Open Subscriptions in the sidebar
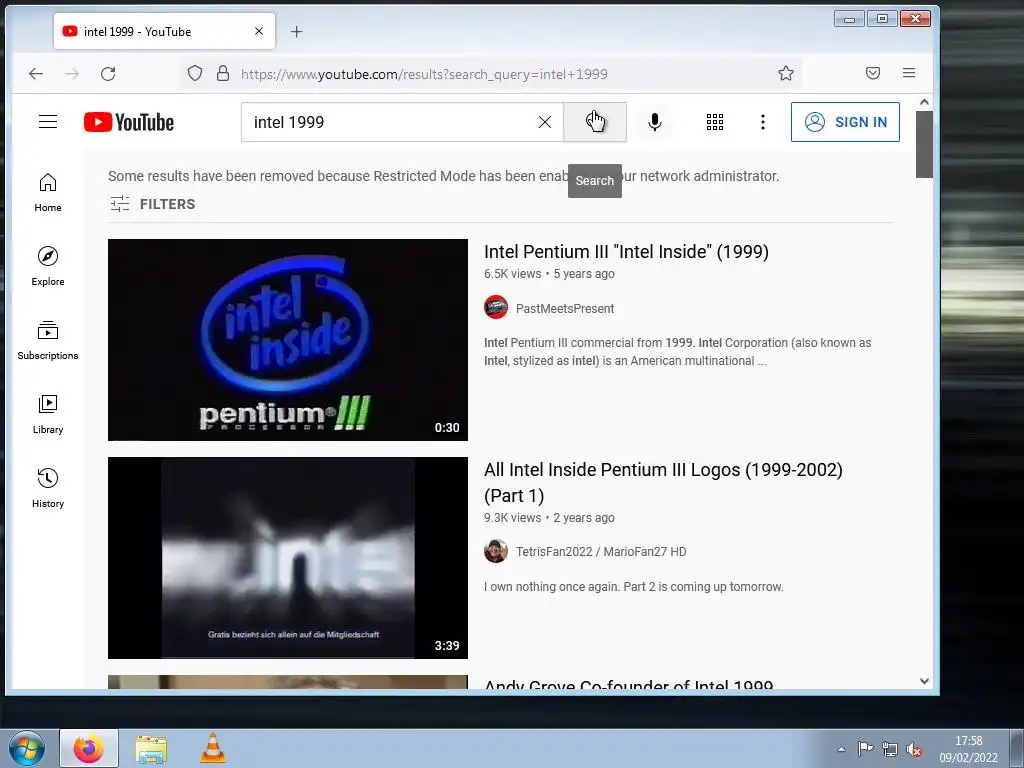Viewport: 1024px width, 768px height. click(48, 340)
